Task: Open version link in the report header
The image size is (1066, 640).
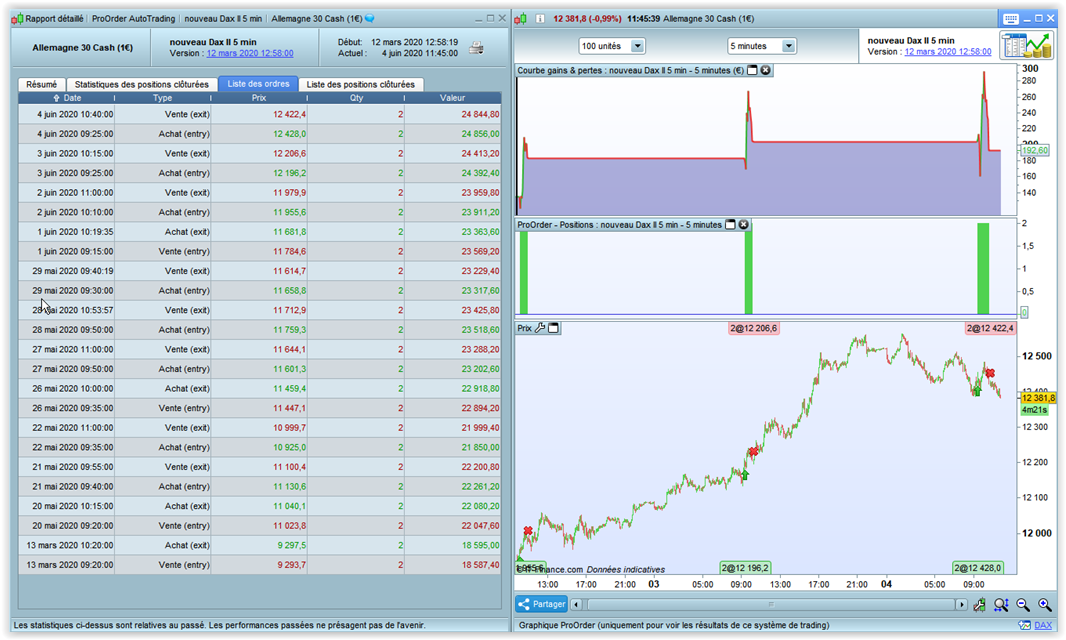Action: point(250,53)
